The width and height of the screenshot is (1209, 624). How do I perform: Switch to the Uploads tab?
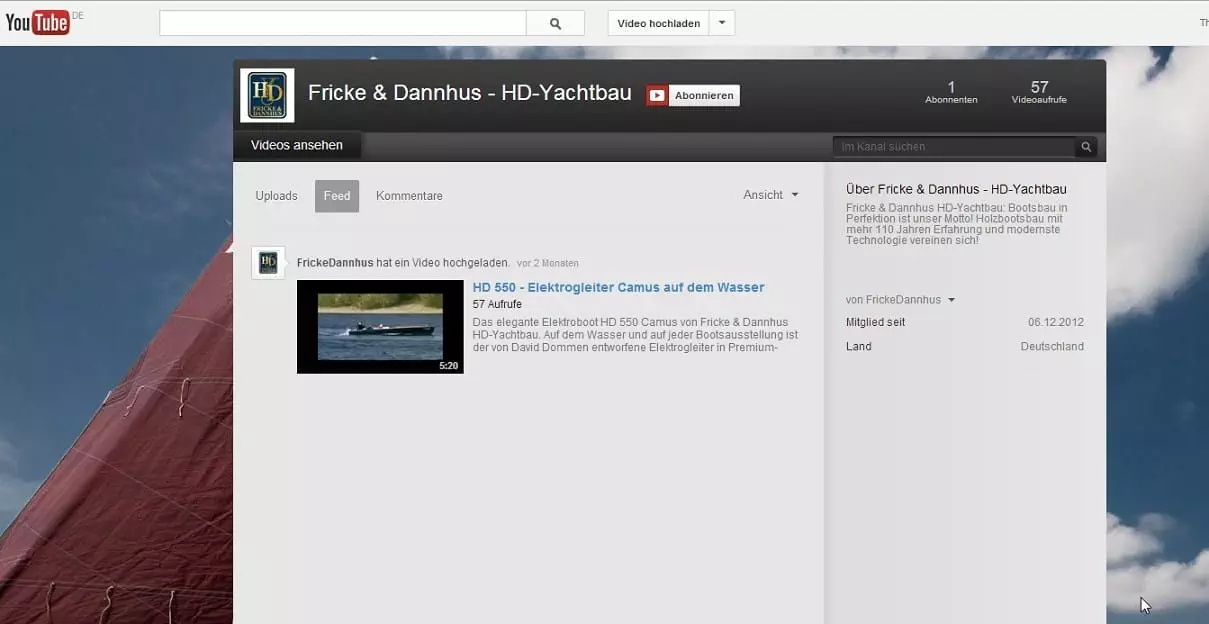coord(276,196)
